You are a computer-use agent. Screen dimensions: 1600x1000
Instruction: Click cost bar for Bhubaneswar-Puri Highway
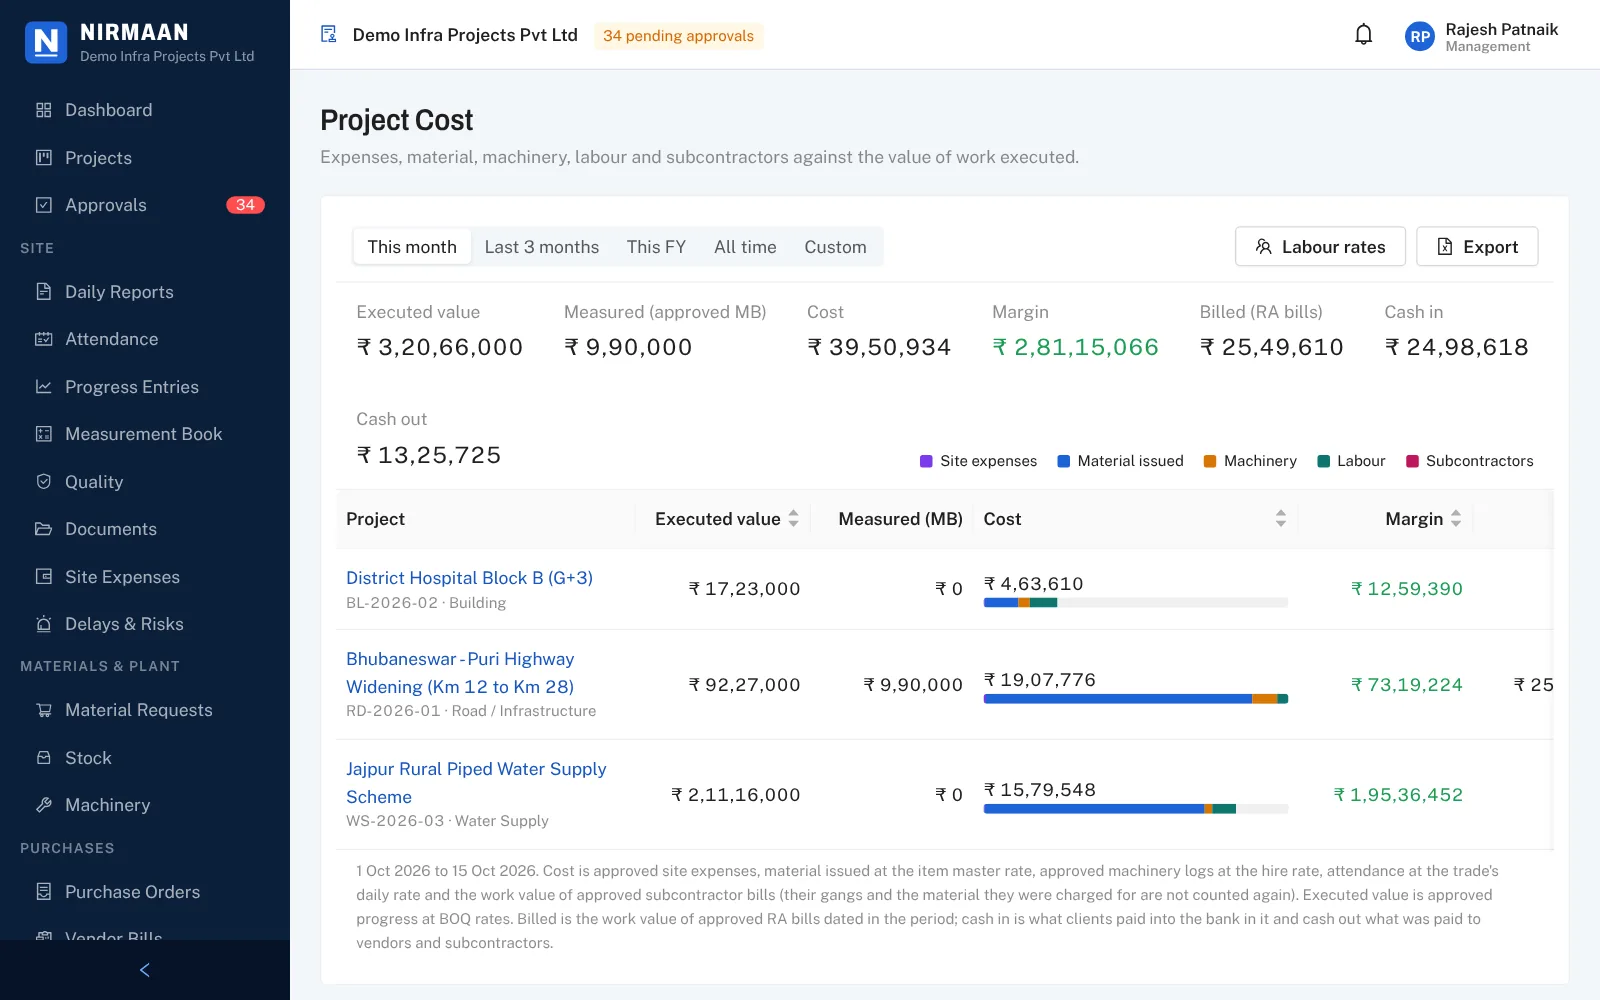coord(1135,699)
